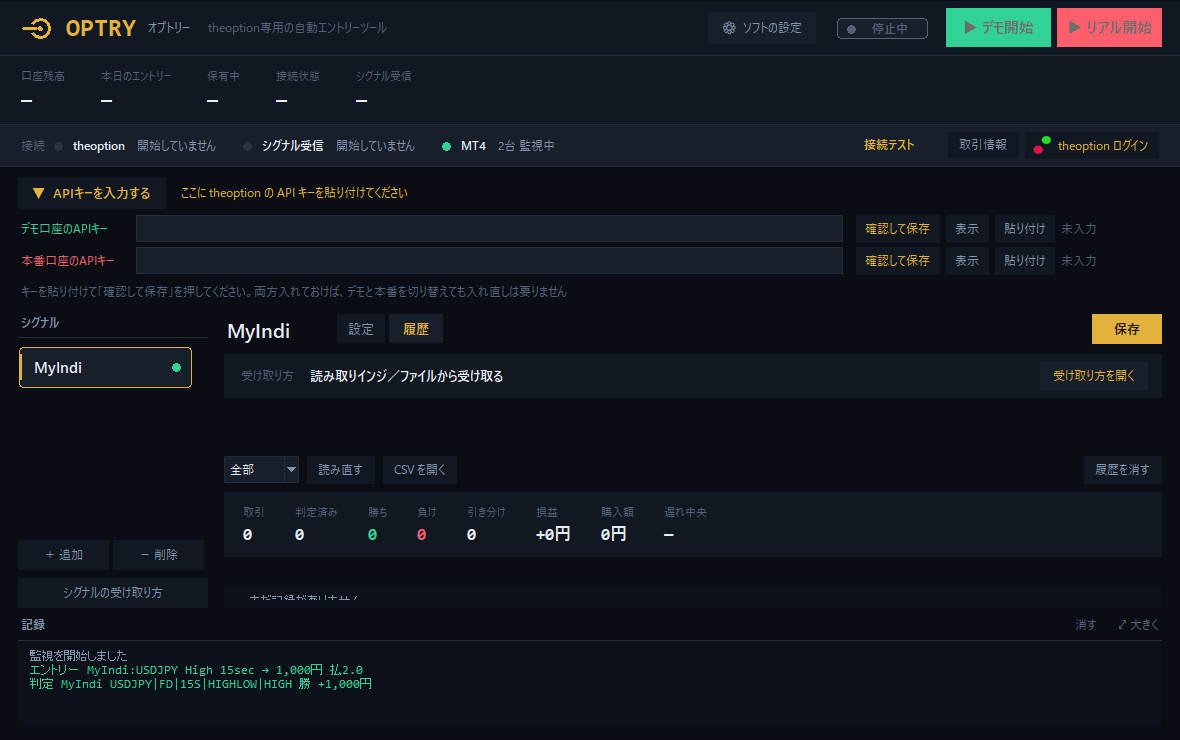
Task: Open the 全部 filter dropdown
Action: [x=261, y=470]
